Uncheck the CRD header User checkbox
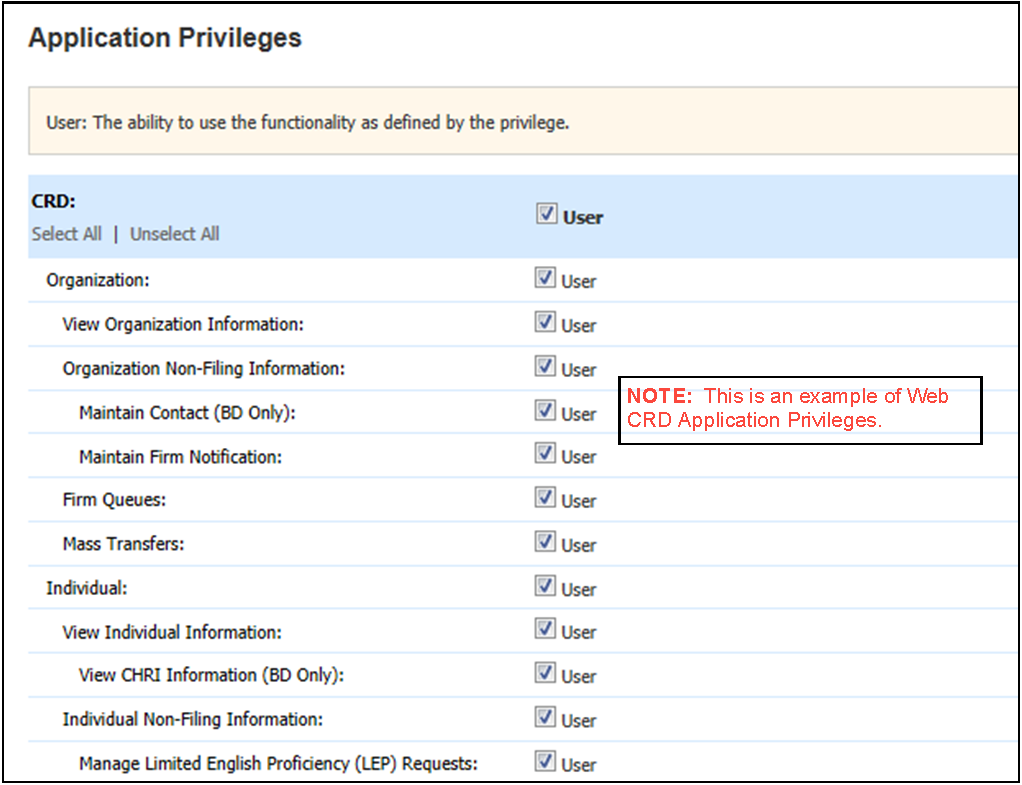 (x=546, y=214)
